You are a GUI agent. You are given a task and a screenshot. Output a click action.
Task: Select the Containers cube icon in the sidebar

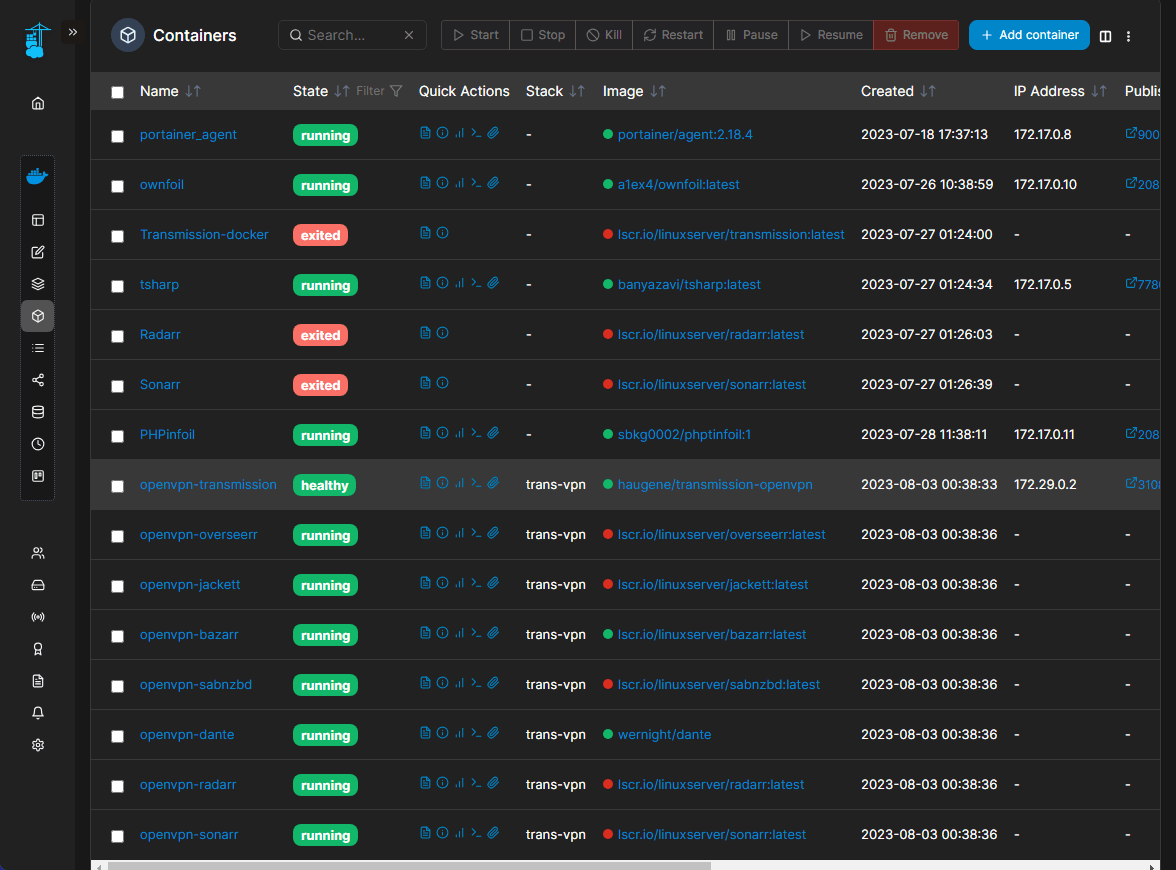click(x=38, y=316)
